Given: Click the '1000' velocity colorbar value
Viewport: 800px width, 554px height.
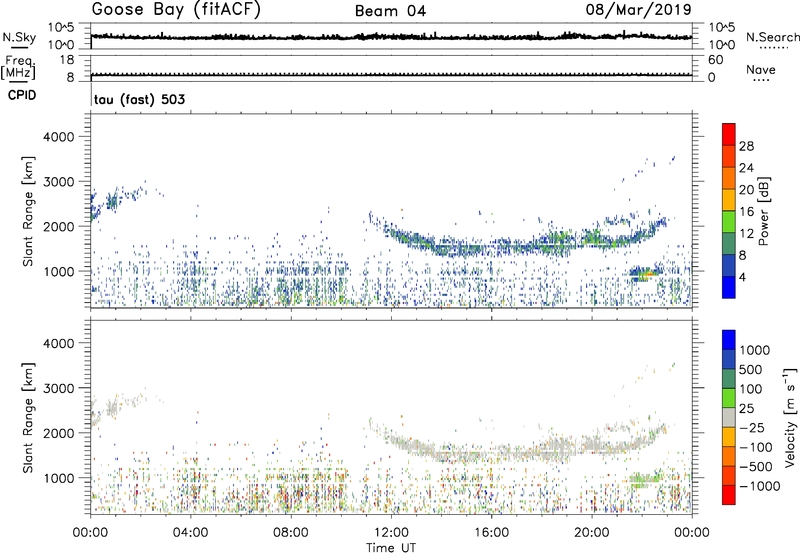Looking at the screenshot, I should (x=754, y=350).
